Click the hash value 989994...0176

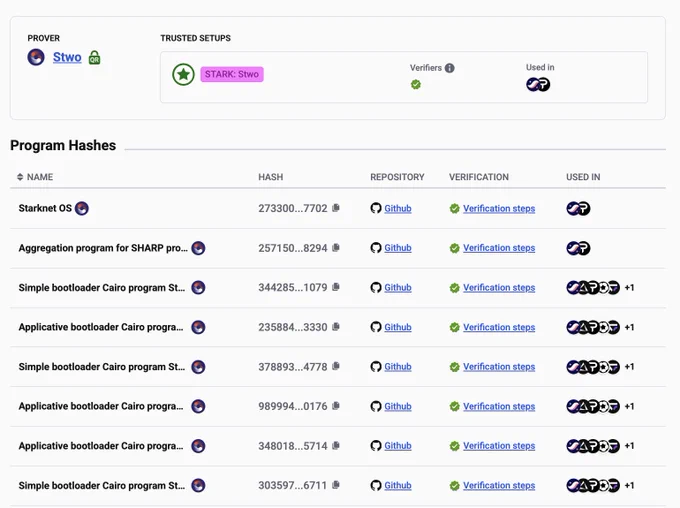click(x=293, y=406)
